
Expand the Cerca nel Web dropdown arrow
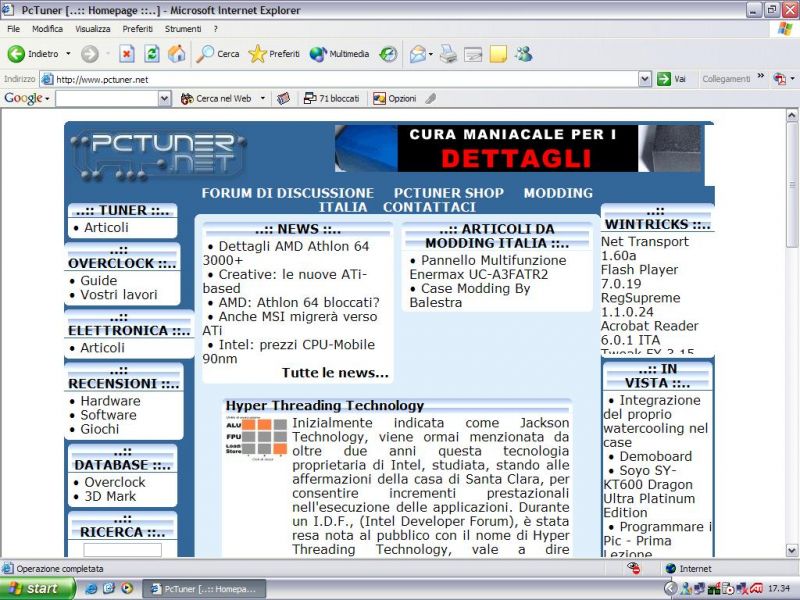[263, 98]
